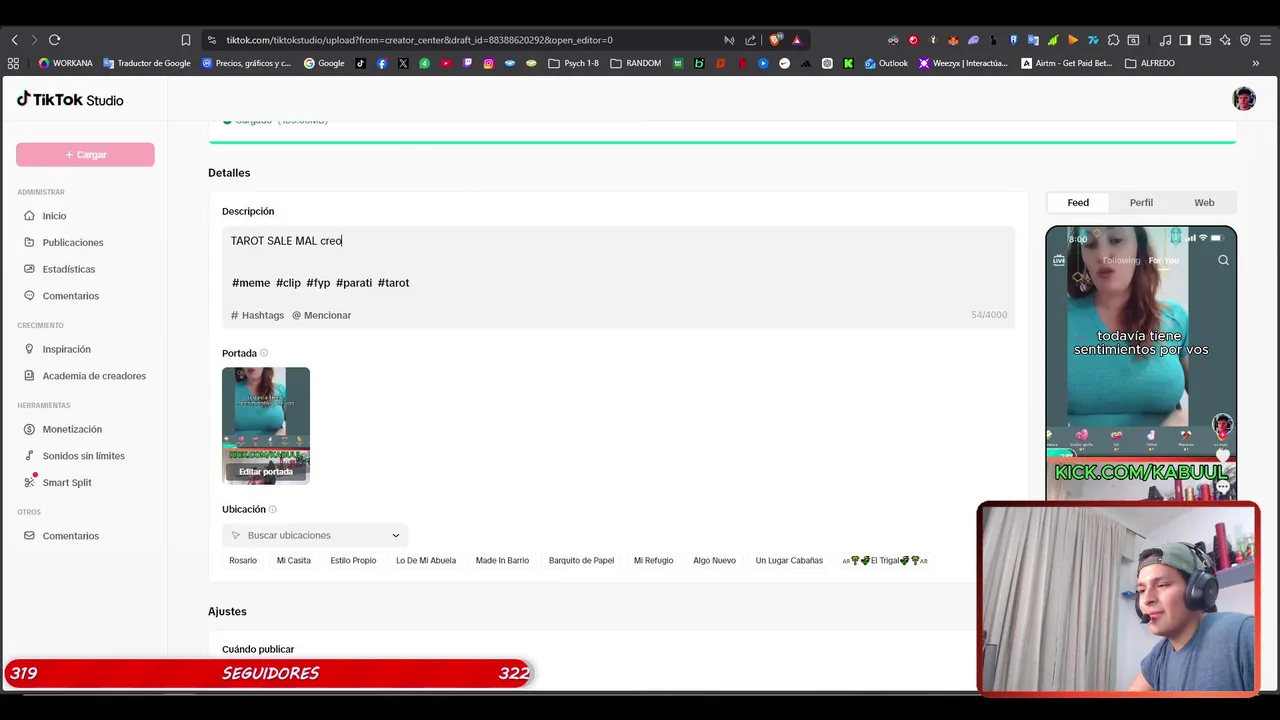The image size is (1280, 720).
Task: Open the WORKANA bookmark
Action: 66,63
